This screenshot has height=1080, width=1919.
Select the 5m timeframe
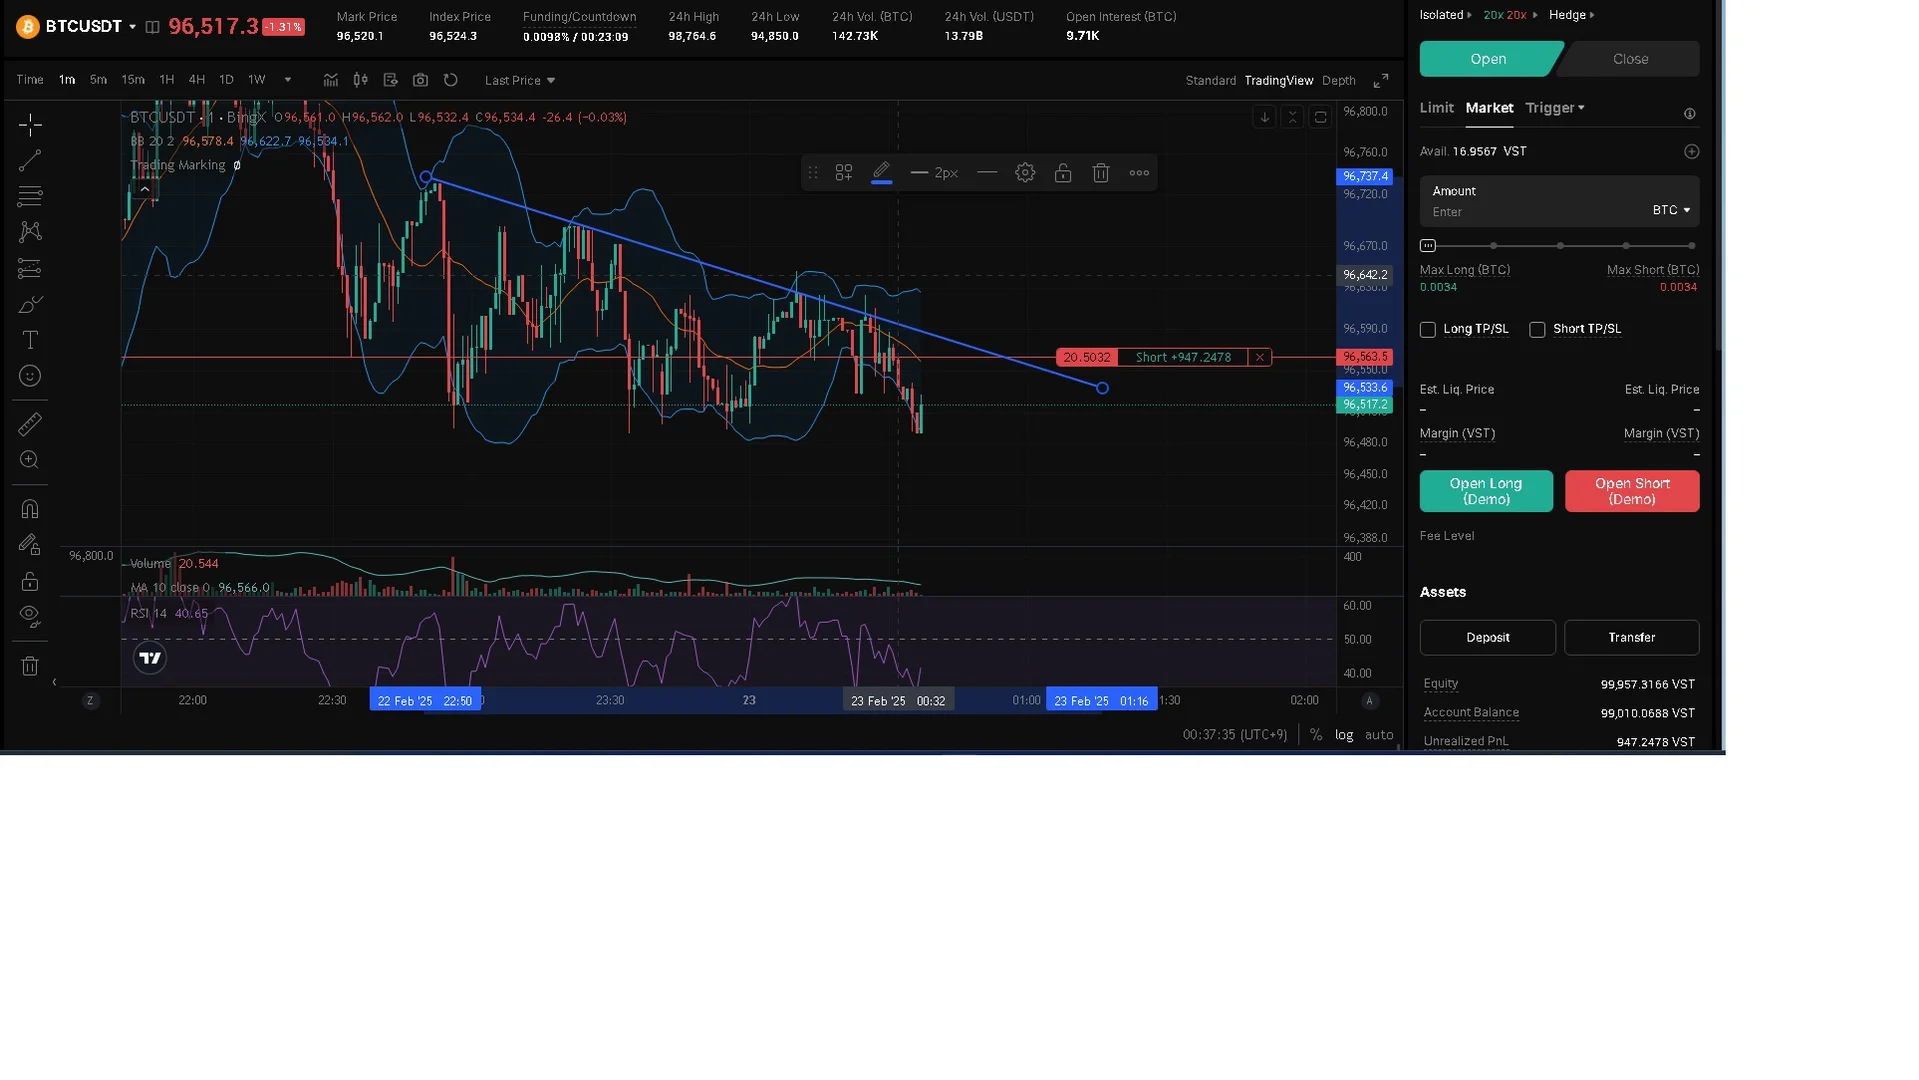point(98,80)
